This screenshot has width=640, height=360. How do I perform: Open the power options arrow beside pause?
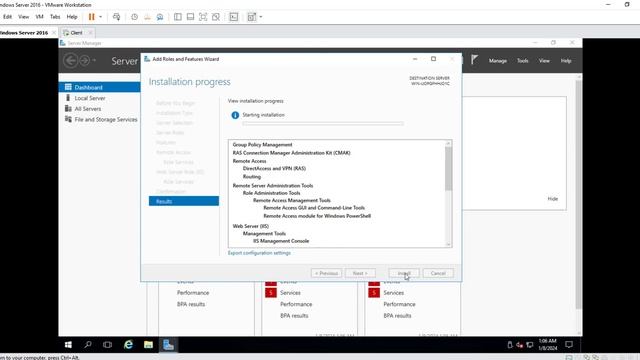pyautogui.click(x=100, y=17)
